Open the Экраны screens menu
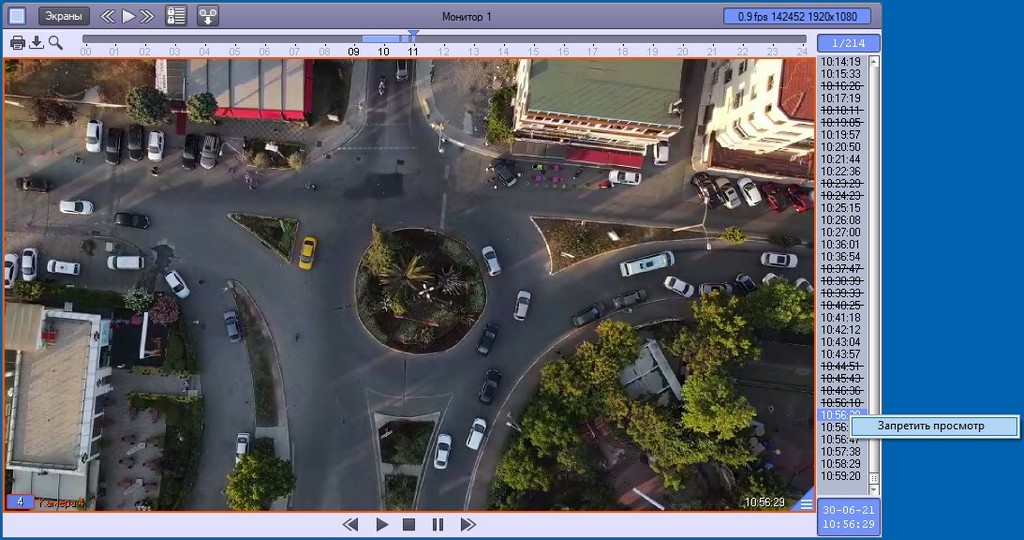1024x540 pixels. [x=64, y=16]
